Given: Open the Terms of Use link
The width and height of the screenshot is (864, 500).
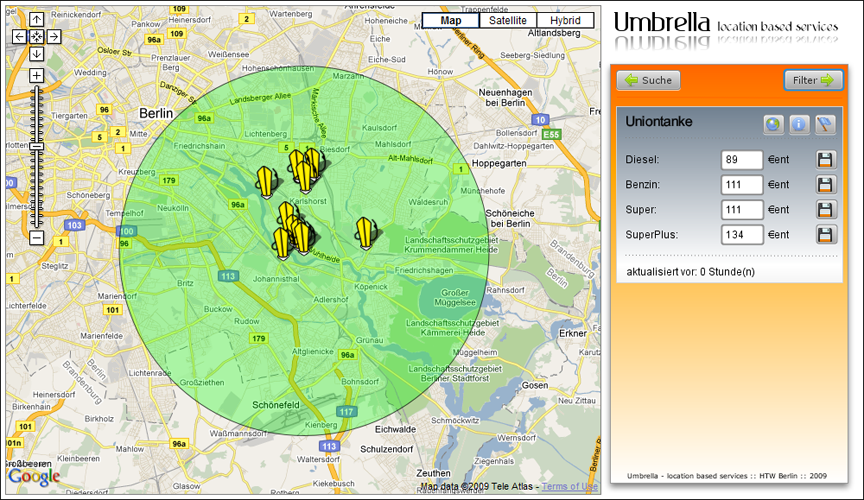Looking at the screenshot, I should 570,486.
